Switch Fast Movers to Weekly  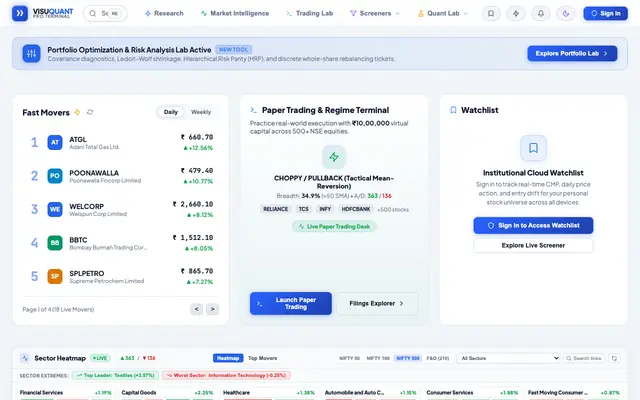201,112
